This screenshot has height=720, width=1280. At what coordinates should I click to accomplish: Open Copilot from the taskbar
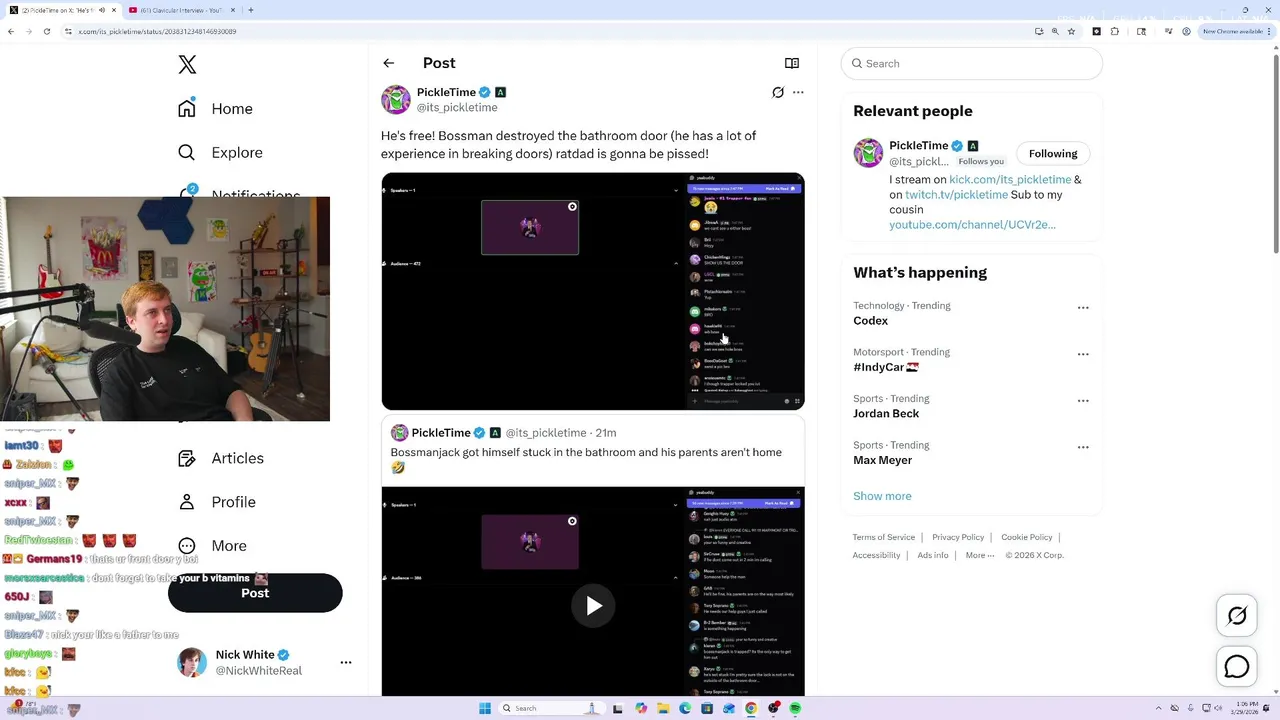641,708
